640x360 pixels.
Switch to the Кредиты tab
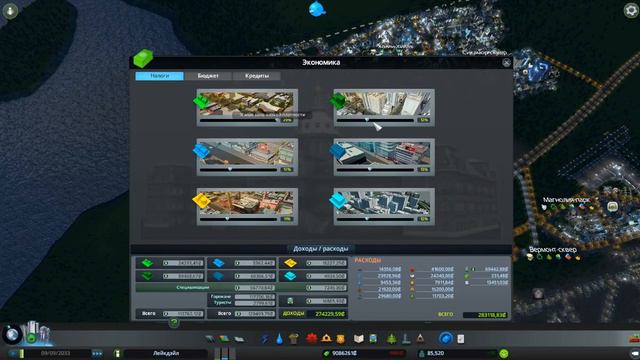coord(257,76)
